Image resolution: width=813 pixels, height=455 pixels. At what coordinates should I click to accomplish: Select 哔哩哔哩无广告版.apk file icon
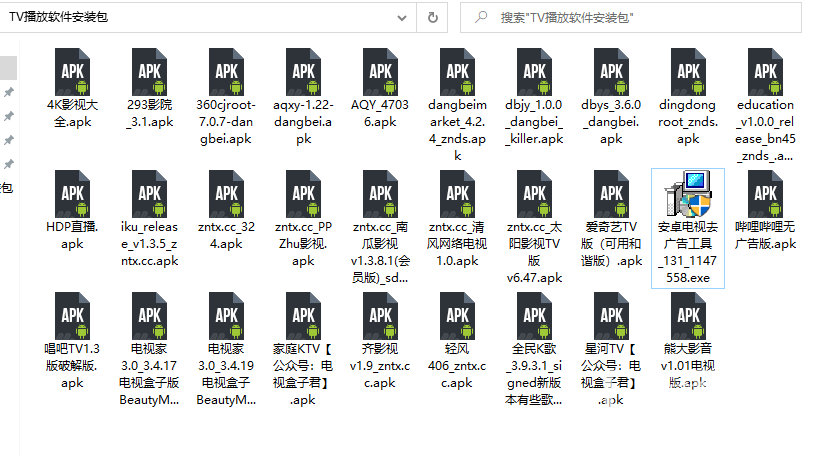765,194
